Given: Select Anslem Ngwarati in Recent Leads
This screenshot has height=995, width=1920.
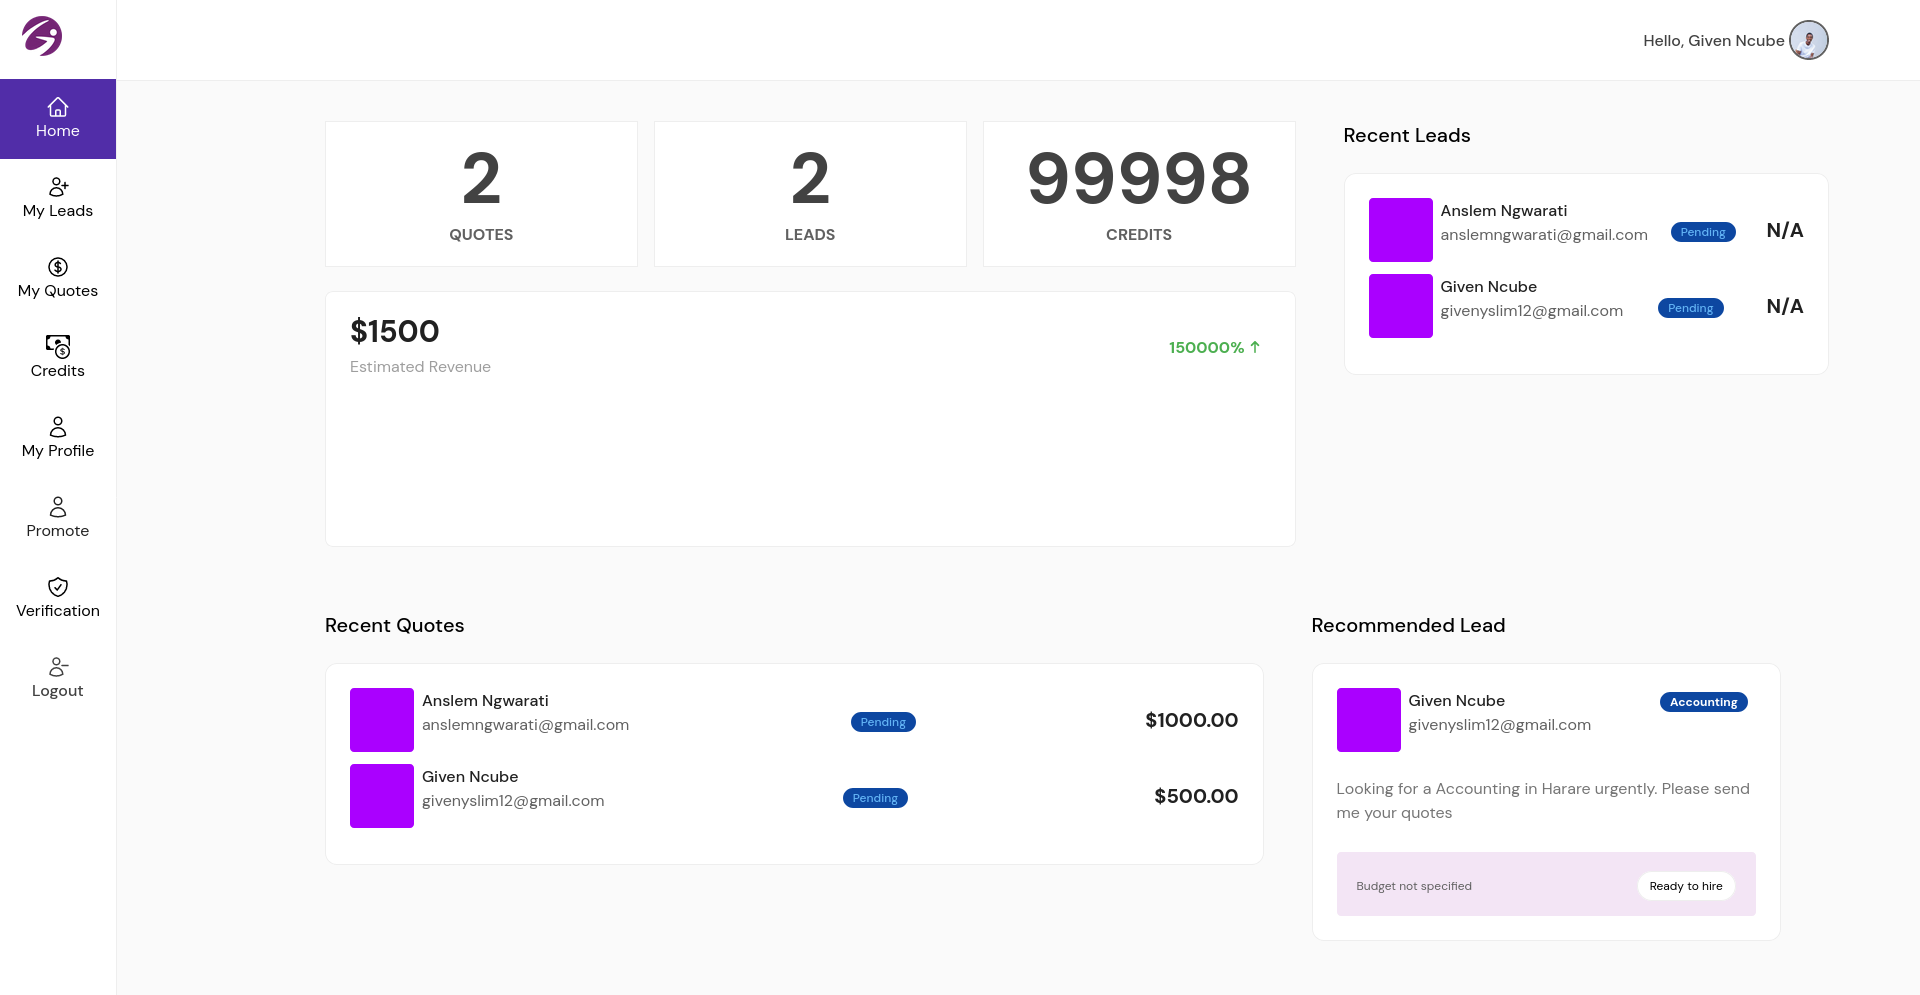Looking at the screenshot, I should coord(1503,211).
